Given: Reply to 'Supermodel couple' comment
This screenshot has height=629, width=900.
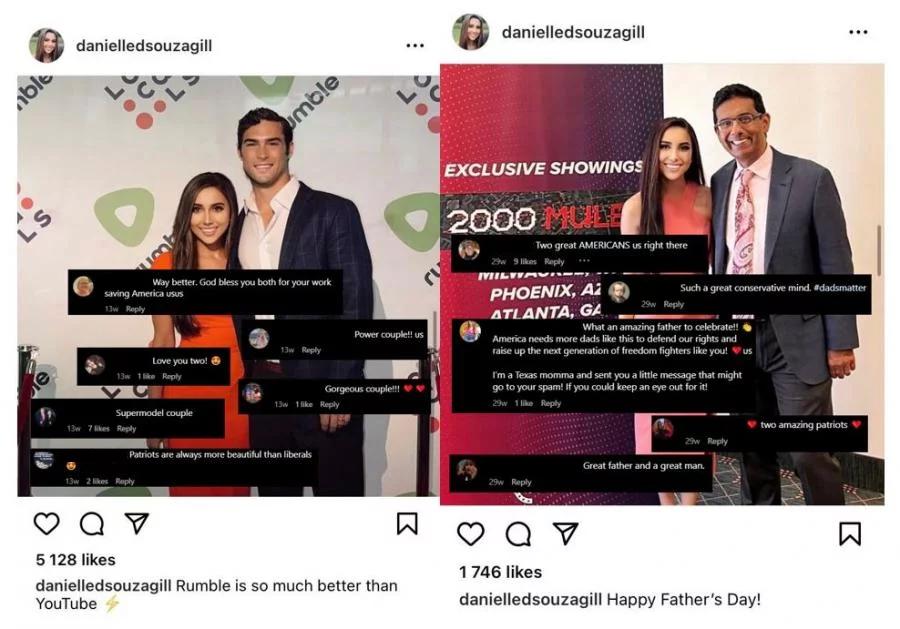Looking at the screenshot, I should (x=126, y=428).
